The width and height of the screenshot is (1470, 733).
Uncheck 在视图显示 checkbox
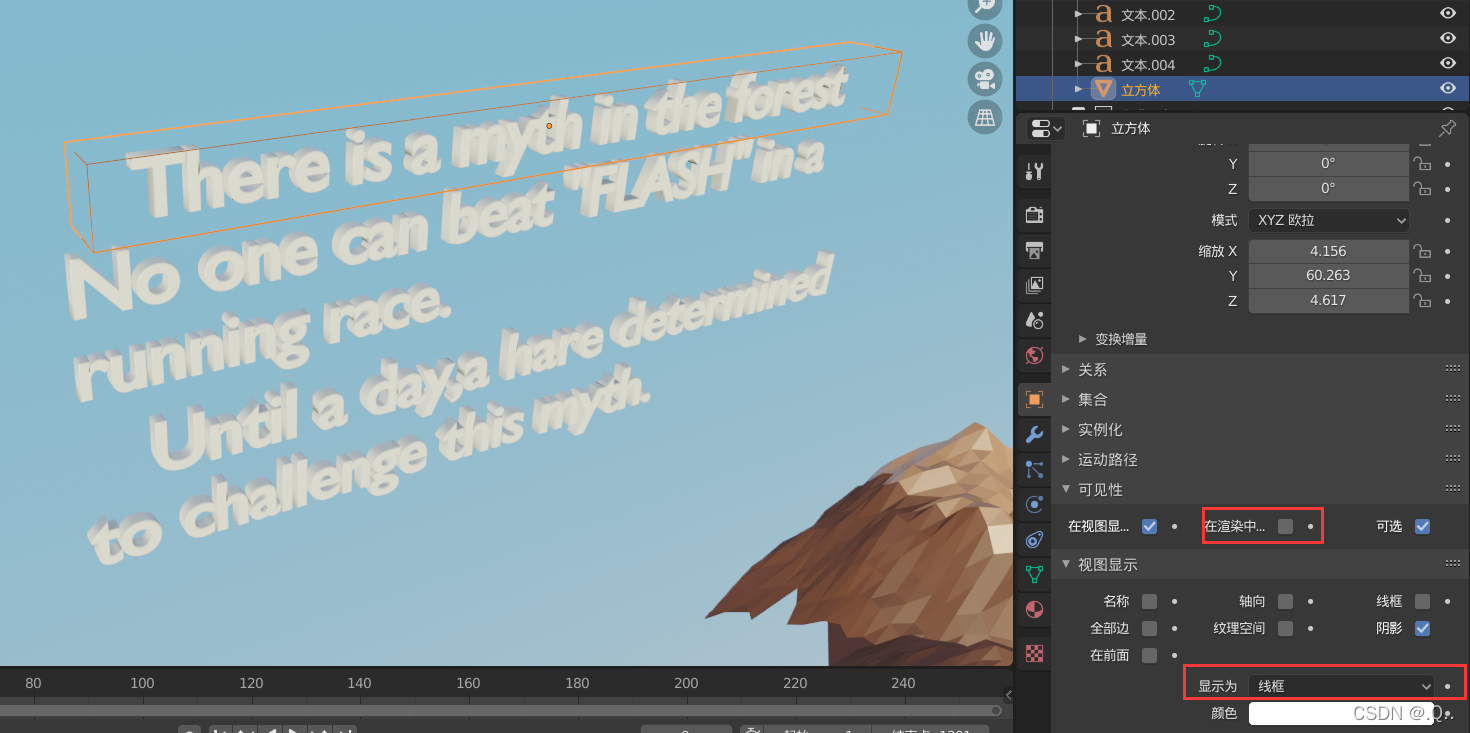pyautogui.click(x=1149, y=526)
